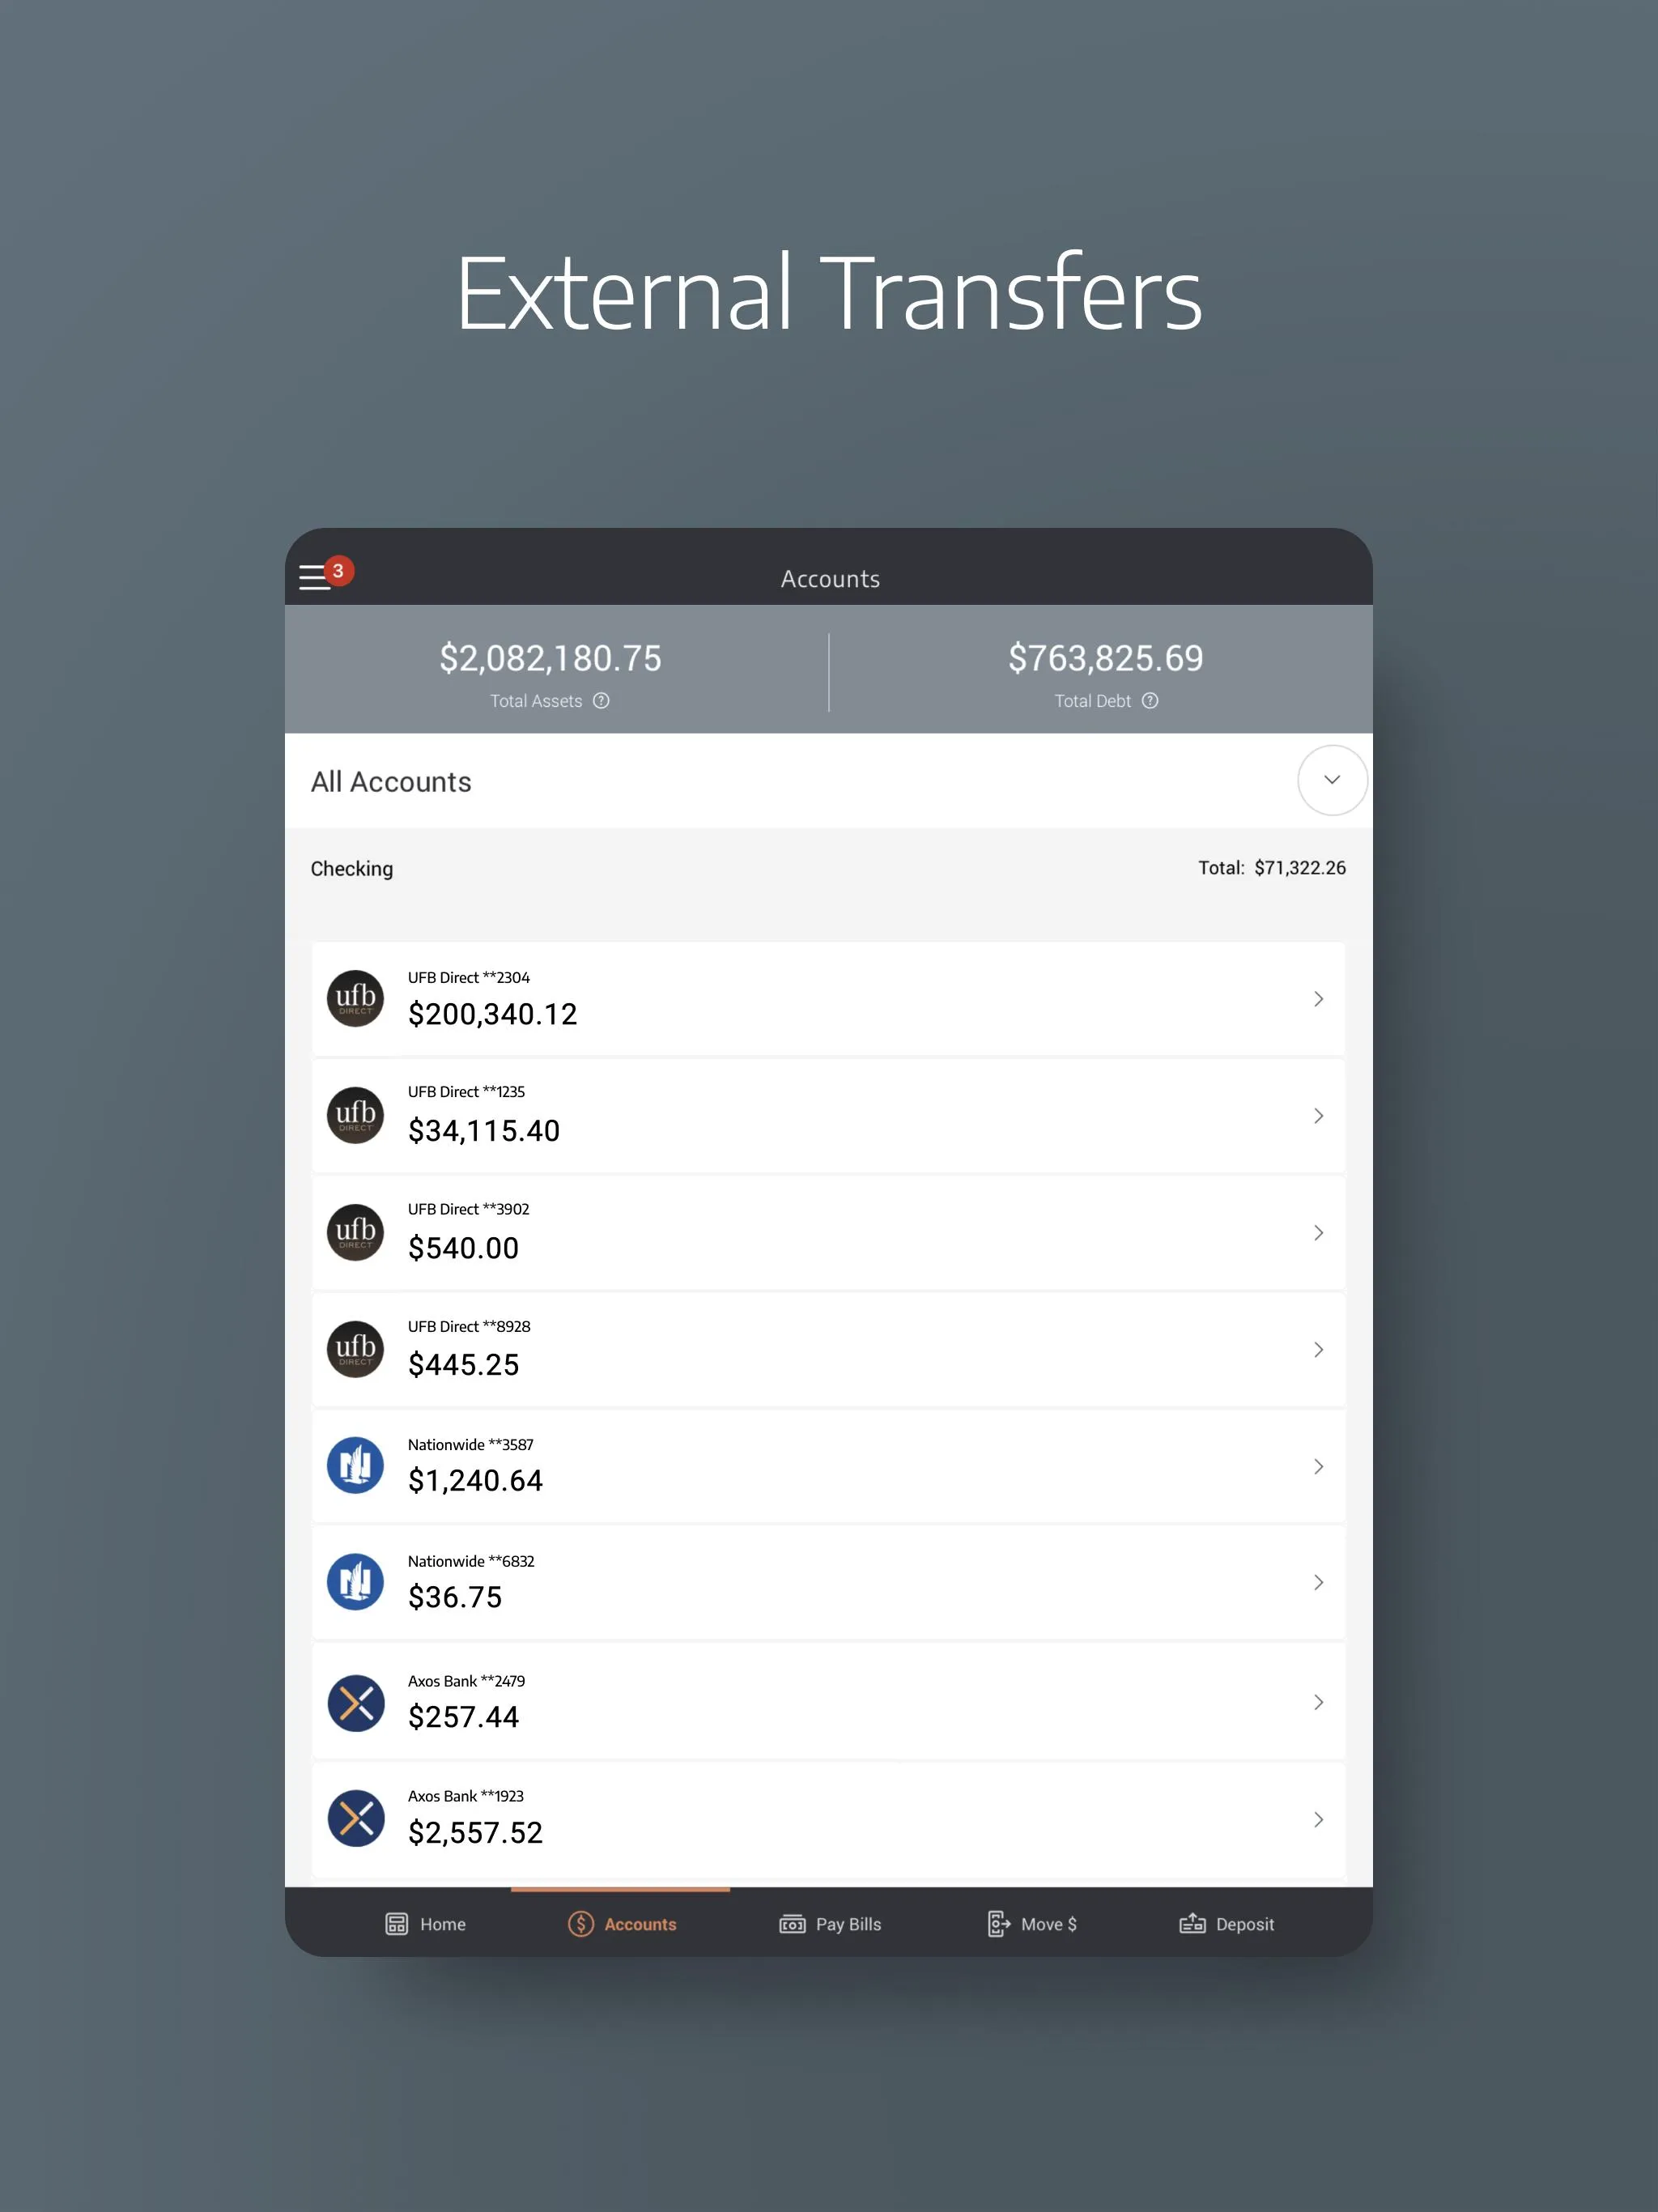Click the UFB Direct **1235 account icon
The image size is (1658, 2212).
pyautogui.click(x=355, y=1117)
